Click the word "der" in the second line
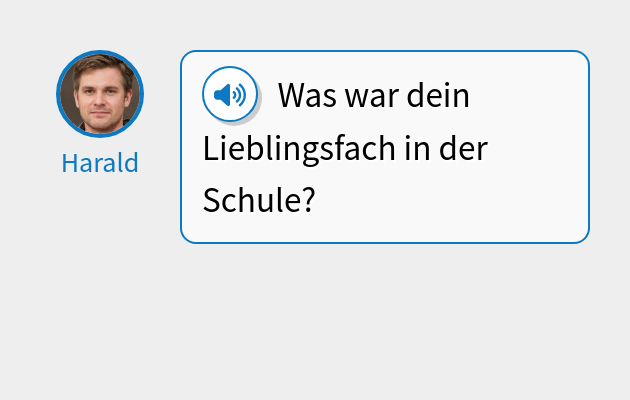The height and width of the screenshot is (400, 630). (463, 148)
